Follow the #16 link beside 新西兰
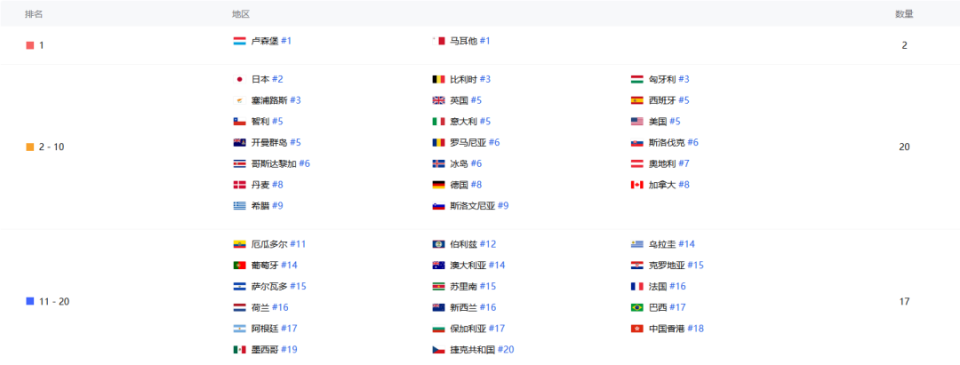This screenshot has height=365, width=960. (488, 307)
